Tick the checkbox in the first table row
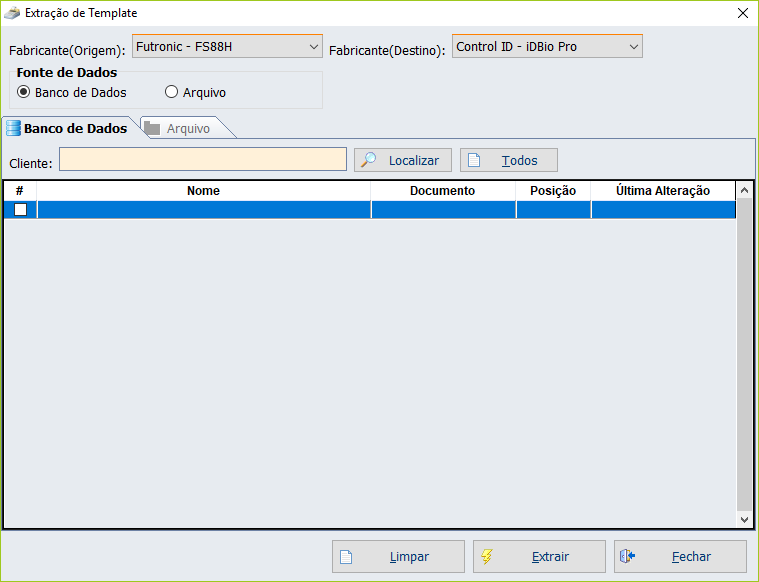The height and width of the screenshot is (582, 759). coord(20,209)
